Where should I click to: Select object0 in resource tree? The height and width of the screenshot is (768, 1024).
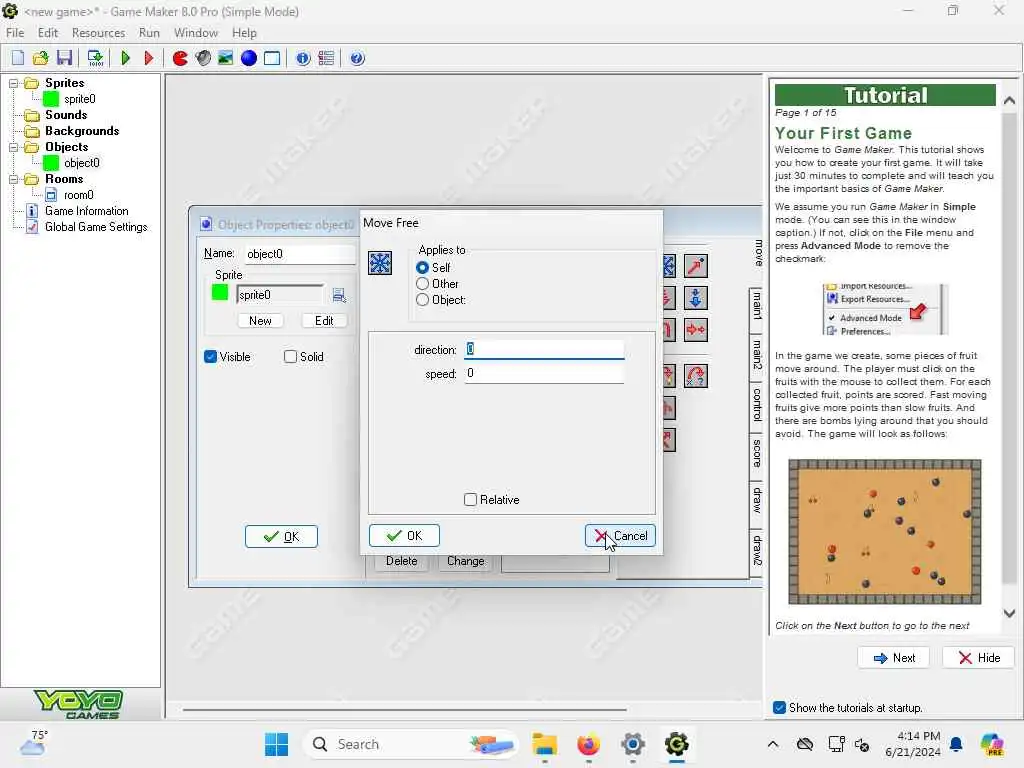click(x=82, y=163)
